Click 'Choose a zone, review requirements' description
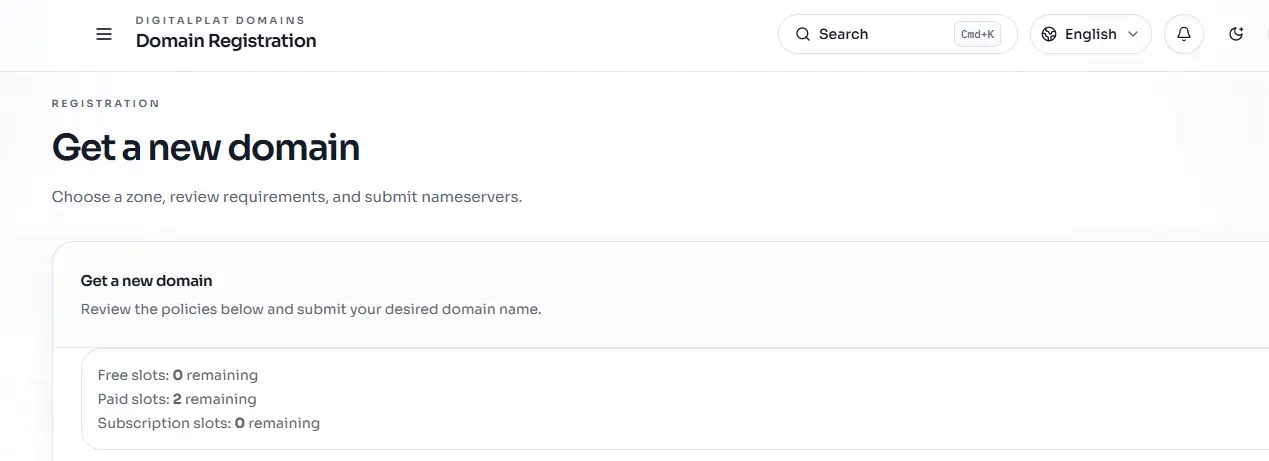Viewport: 1269px width, 461px height. [287, 197]
